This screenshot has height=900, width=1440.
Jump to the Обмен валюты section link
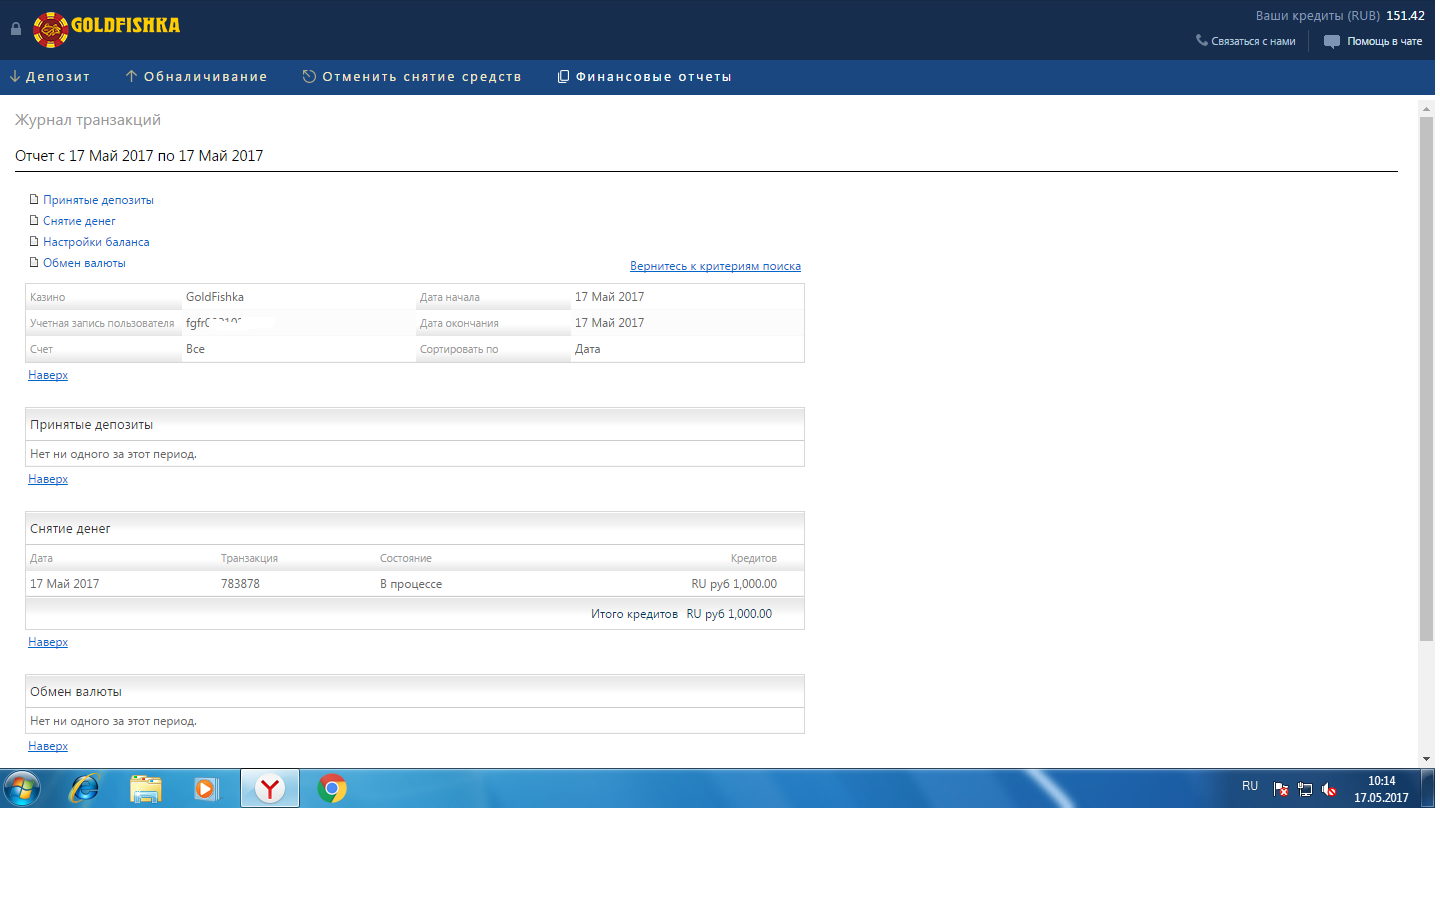pos(84,263)
